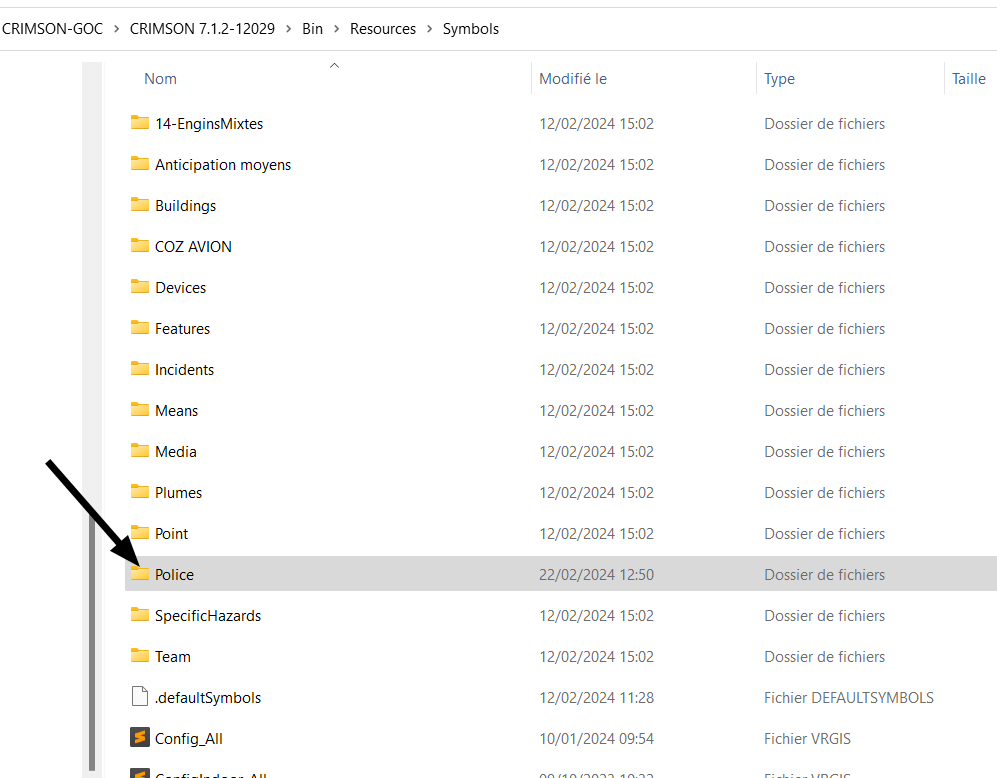
Task: Sort by Modifié le column header
Action: click(x=572, y=79)
